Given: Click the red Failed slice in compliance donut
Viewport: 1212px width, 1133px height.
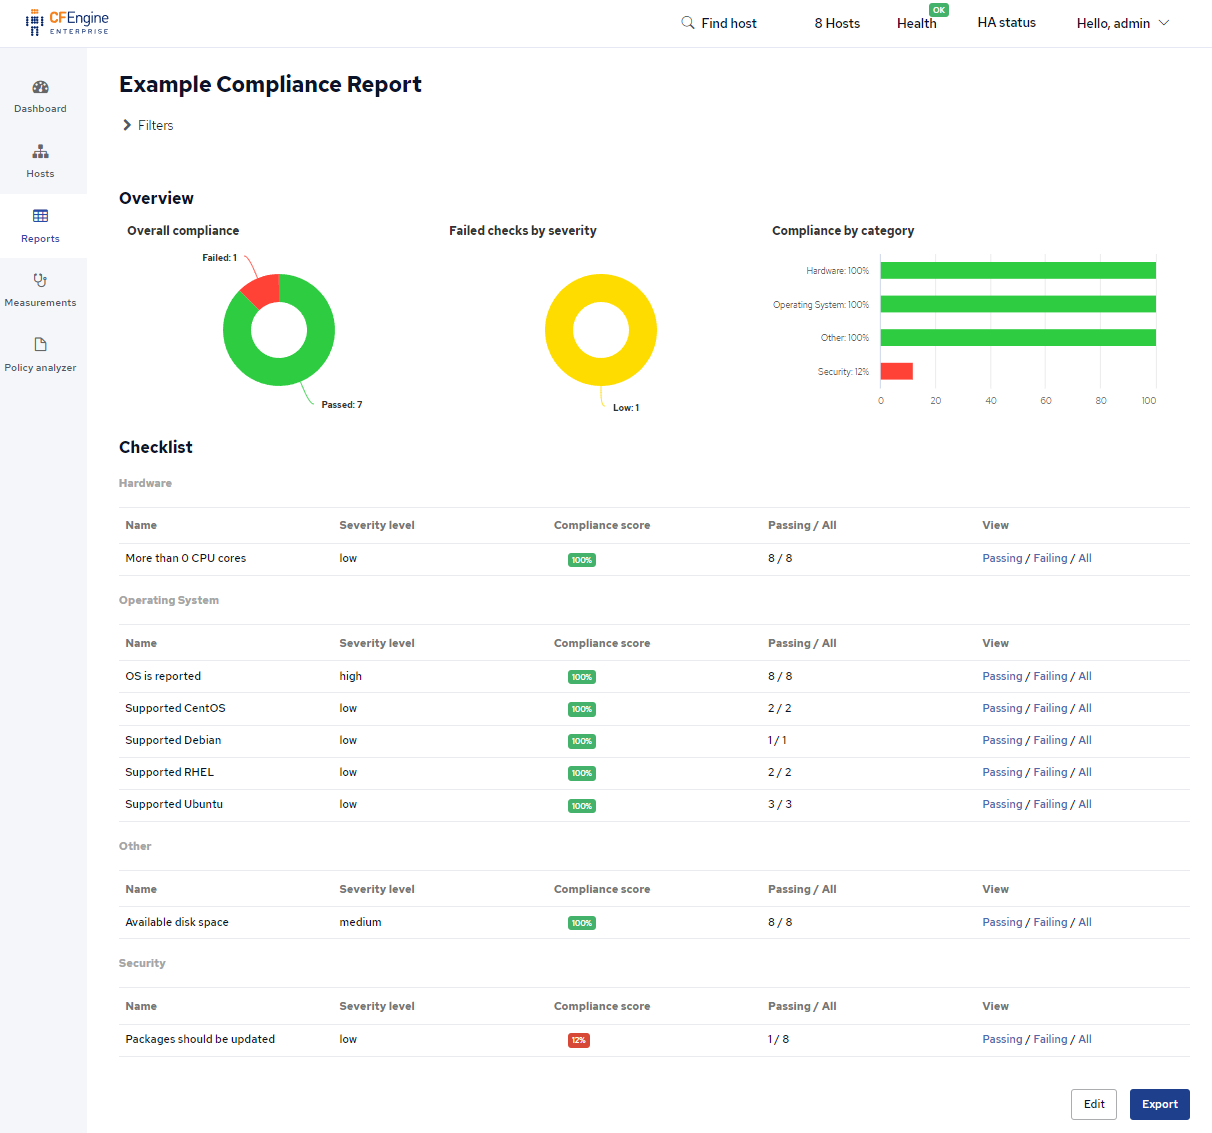Looking at the screenshot, I should coord(262,290).
